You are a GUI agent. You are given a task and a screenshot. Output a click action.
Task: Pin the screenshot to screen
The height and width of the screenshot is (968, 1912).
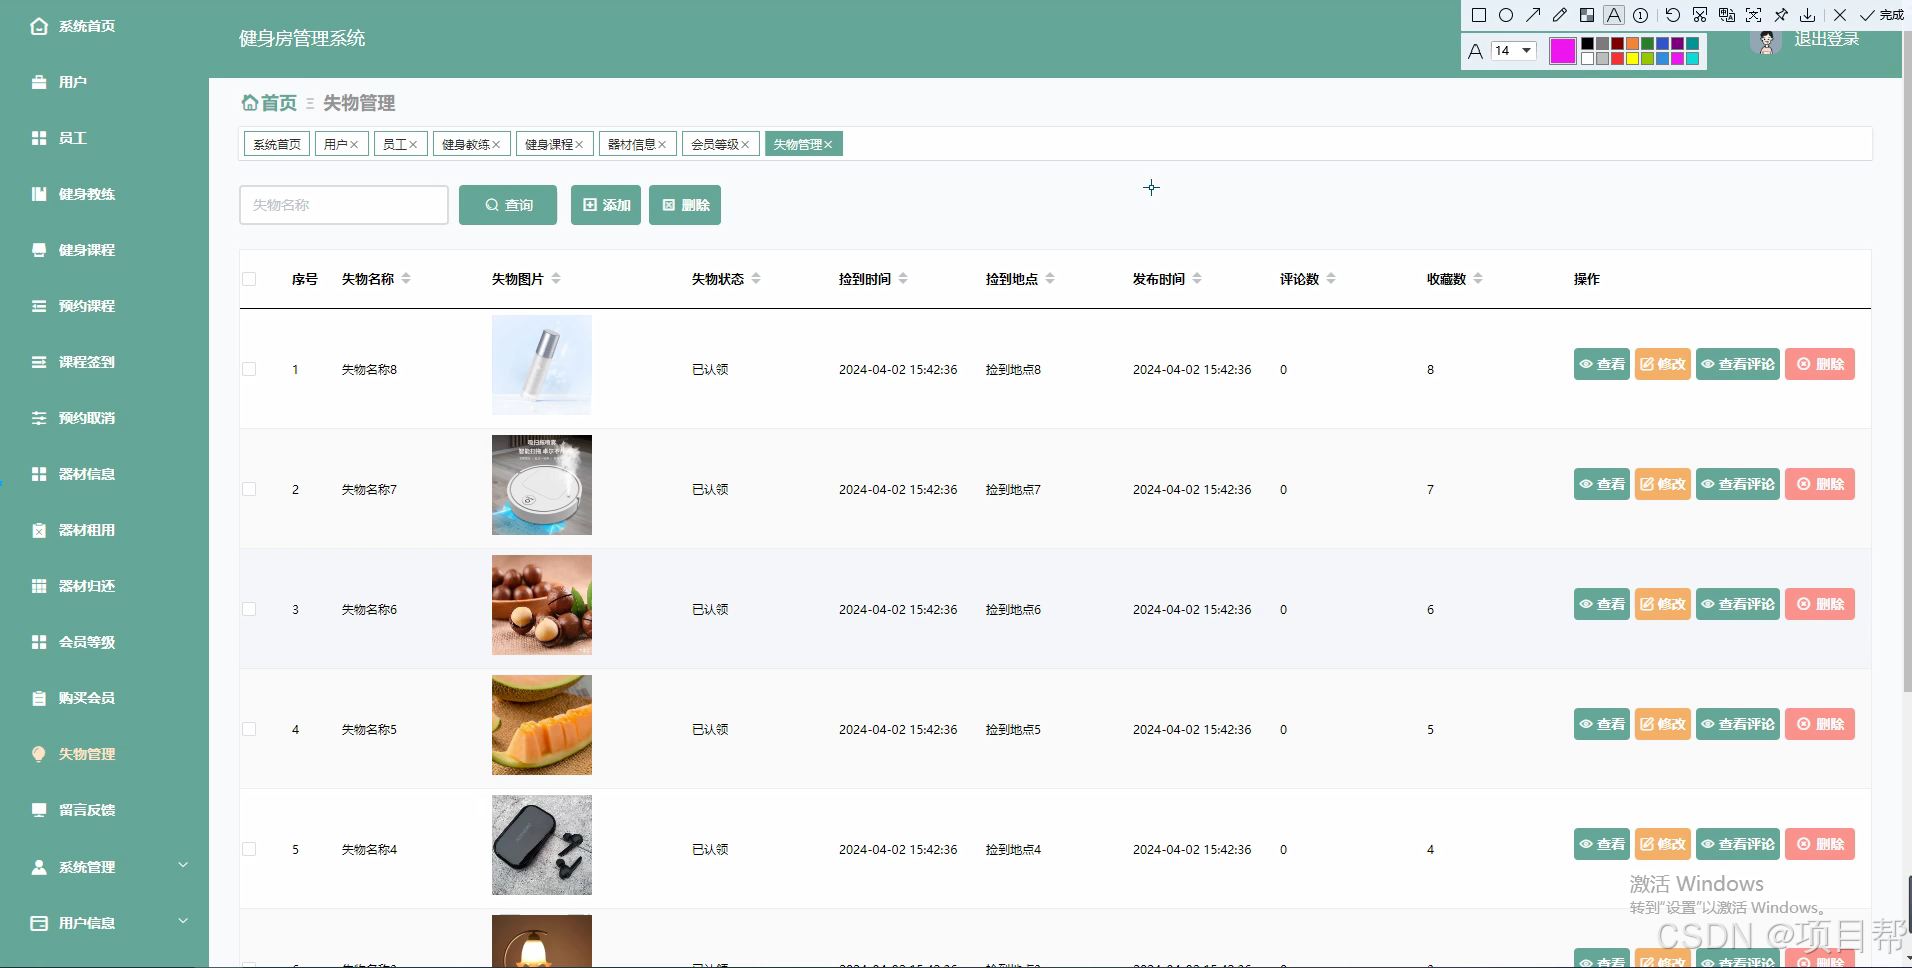pos(1781,15)
